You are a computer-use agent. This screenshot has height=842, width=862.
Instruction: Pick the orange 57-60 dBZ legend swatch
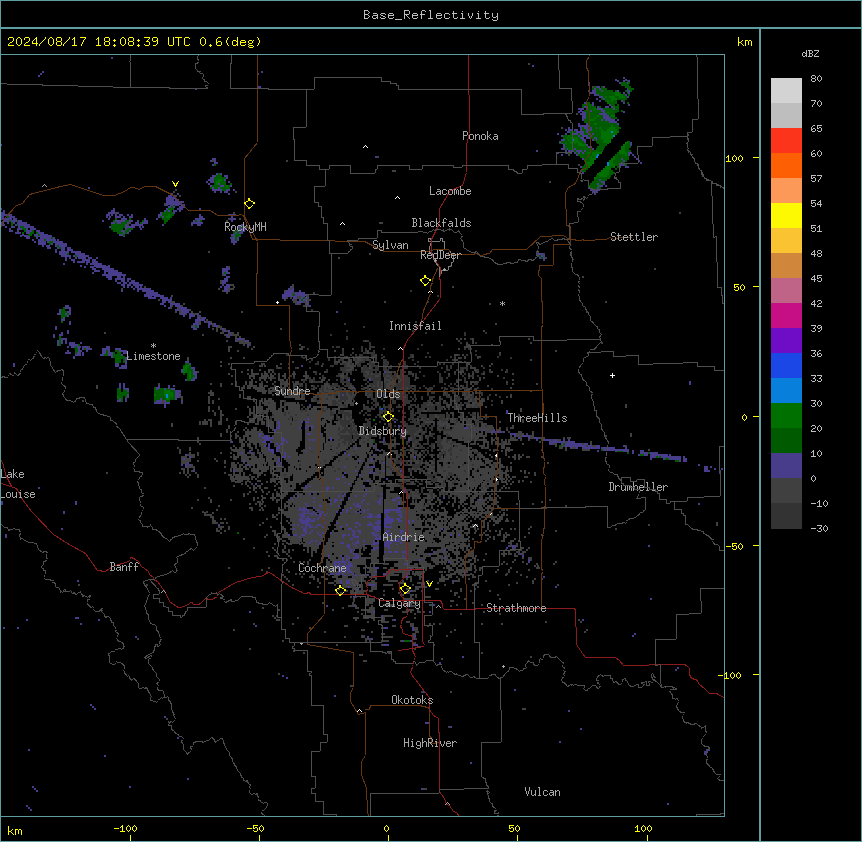(x=786, y=165)
